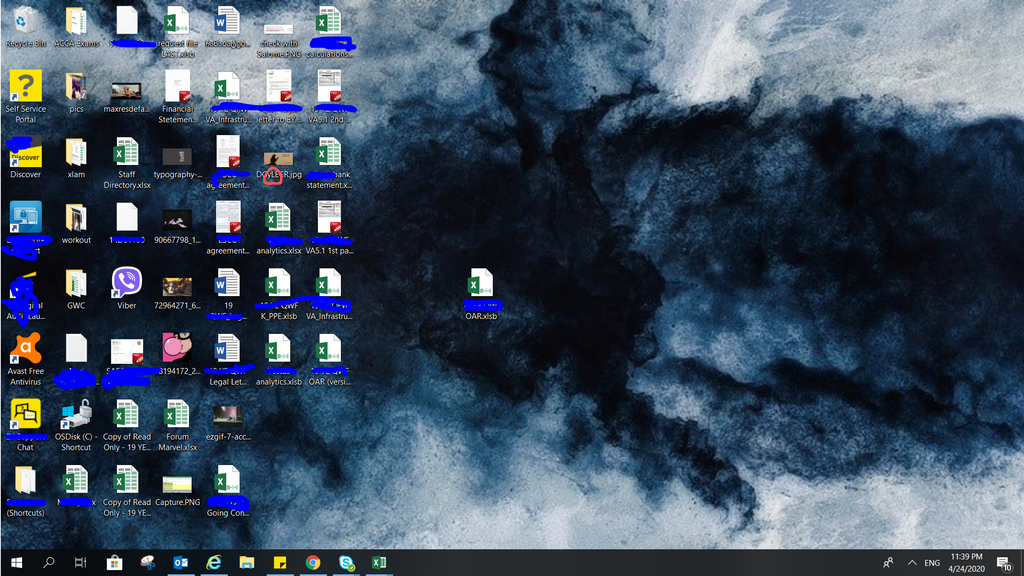This screenshot has height=576, width=1024.
Task: Open analytics.xlsx spreadsheet
Action: pos(278,228)
